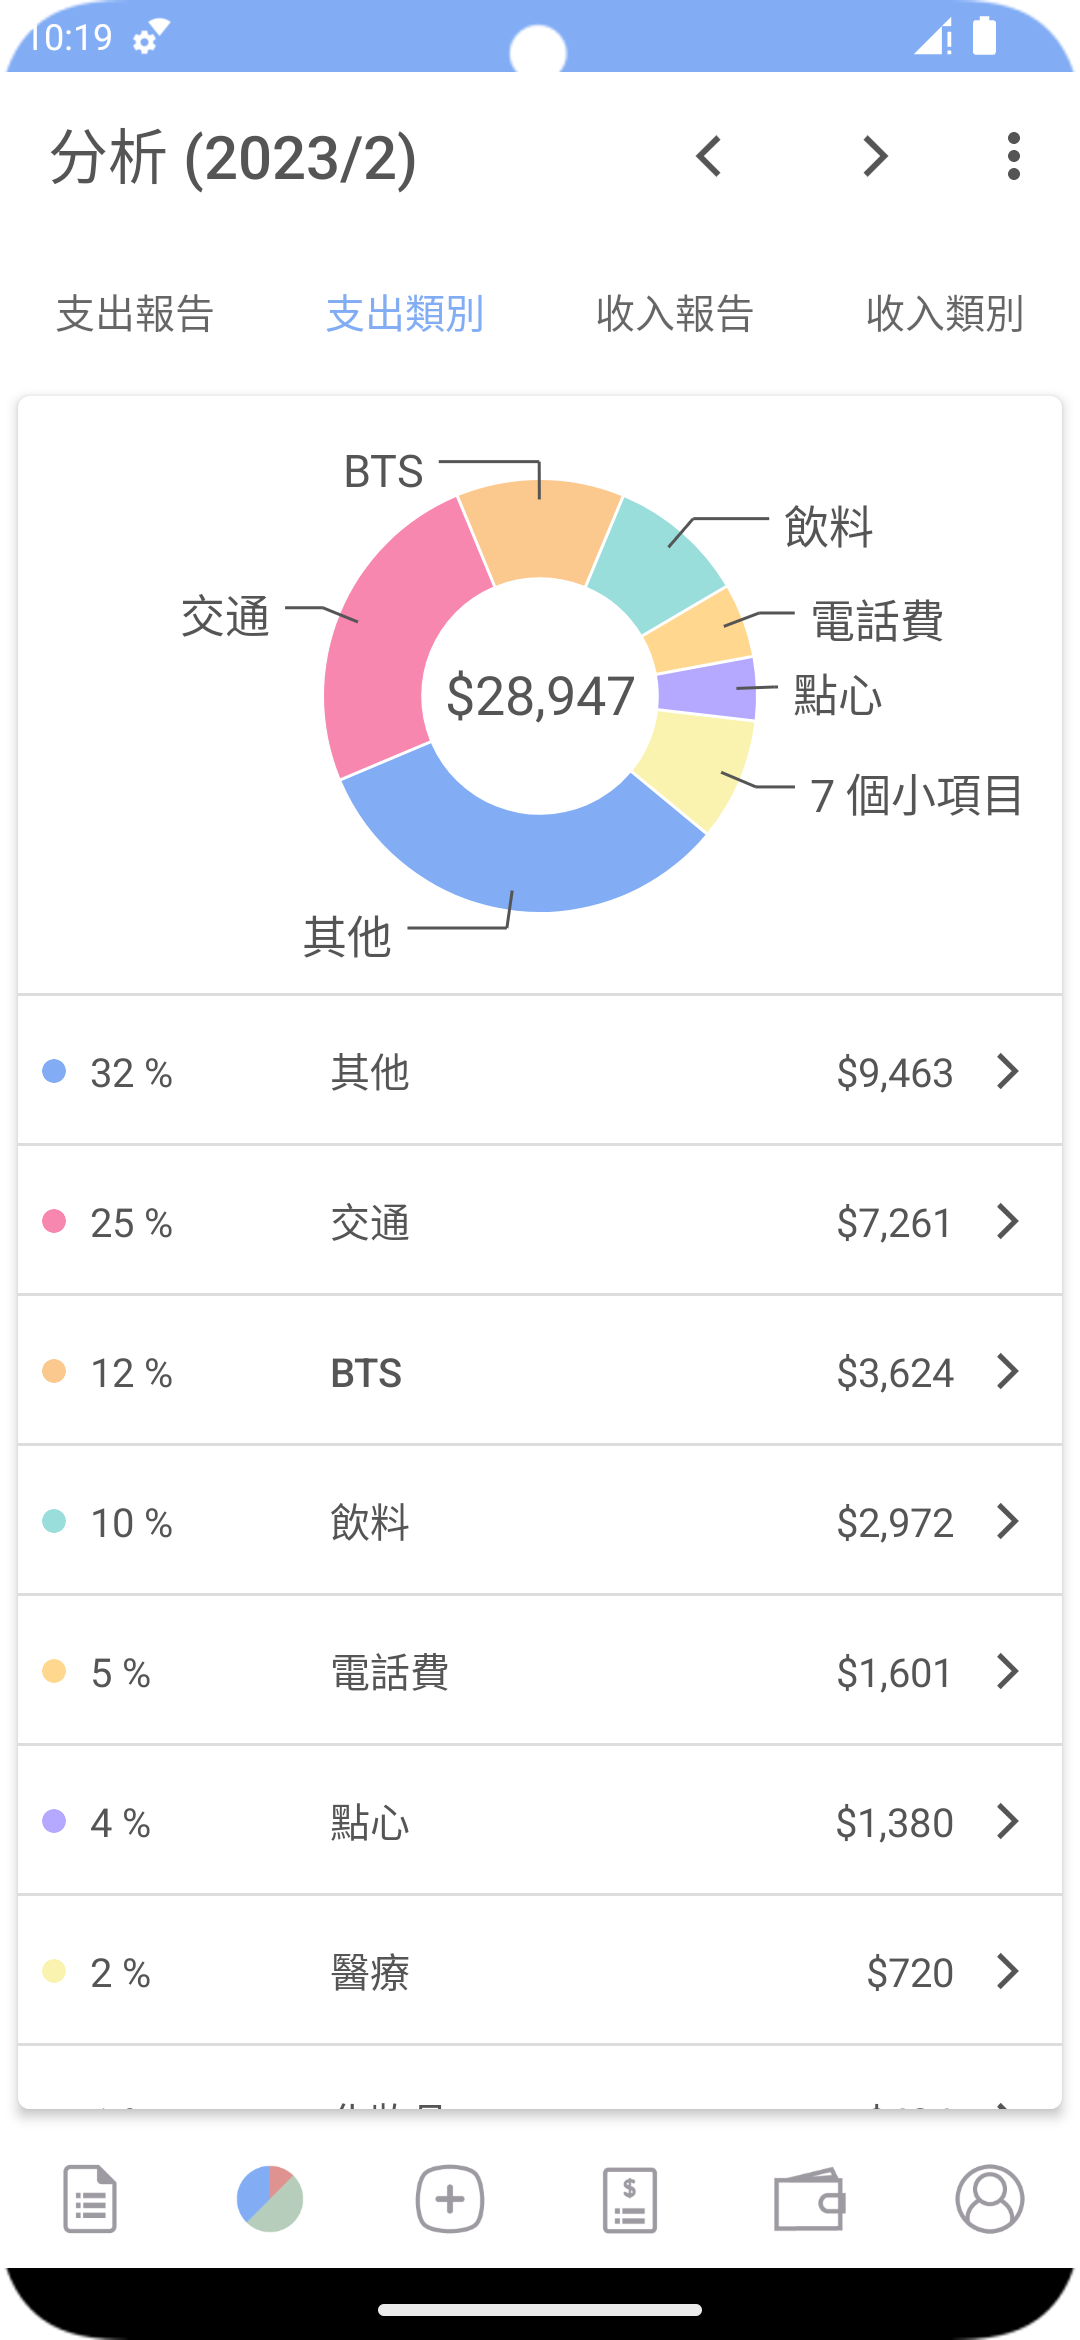The width and height of the screenshot is (1080, 2340).
Task: Open the 電話費 category row
Action: pyautogui.click(x=540, y=1671)
